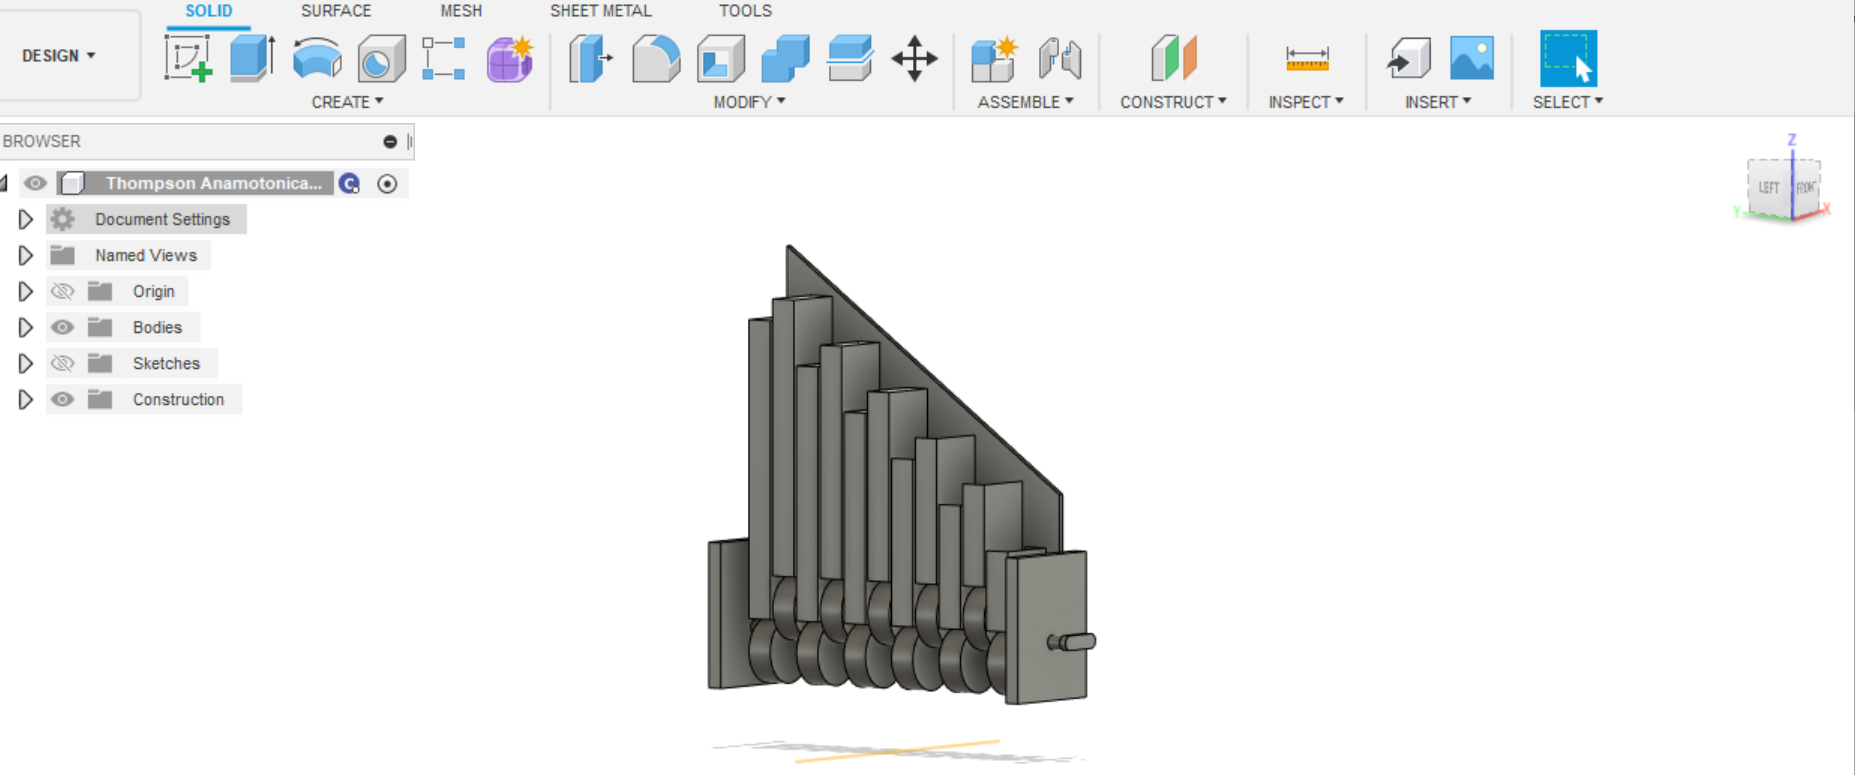Screen dimensions: 1855x775
Task: Switch to the Mesh tab
Action: (461, 11)
